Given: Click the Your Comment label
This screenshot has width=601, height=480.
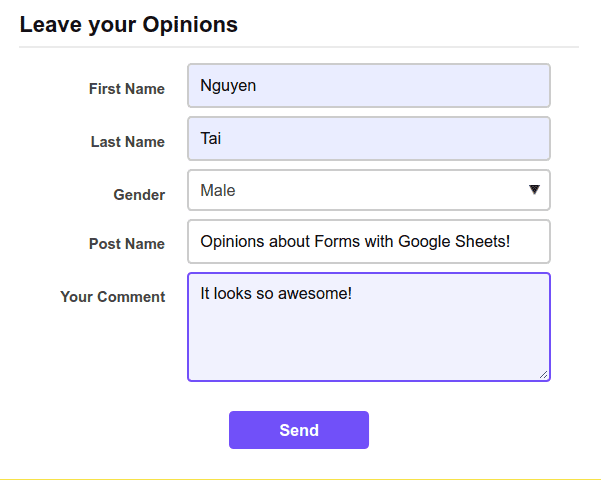Looking at the screenshot, I should coord(113,297).
